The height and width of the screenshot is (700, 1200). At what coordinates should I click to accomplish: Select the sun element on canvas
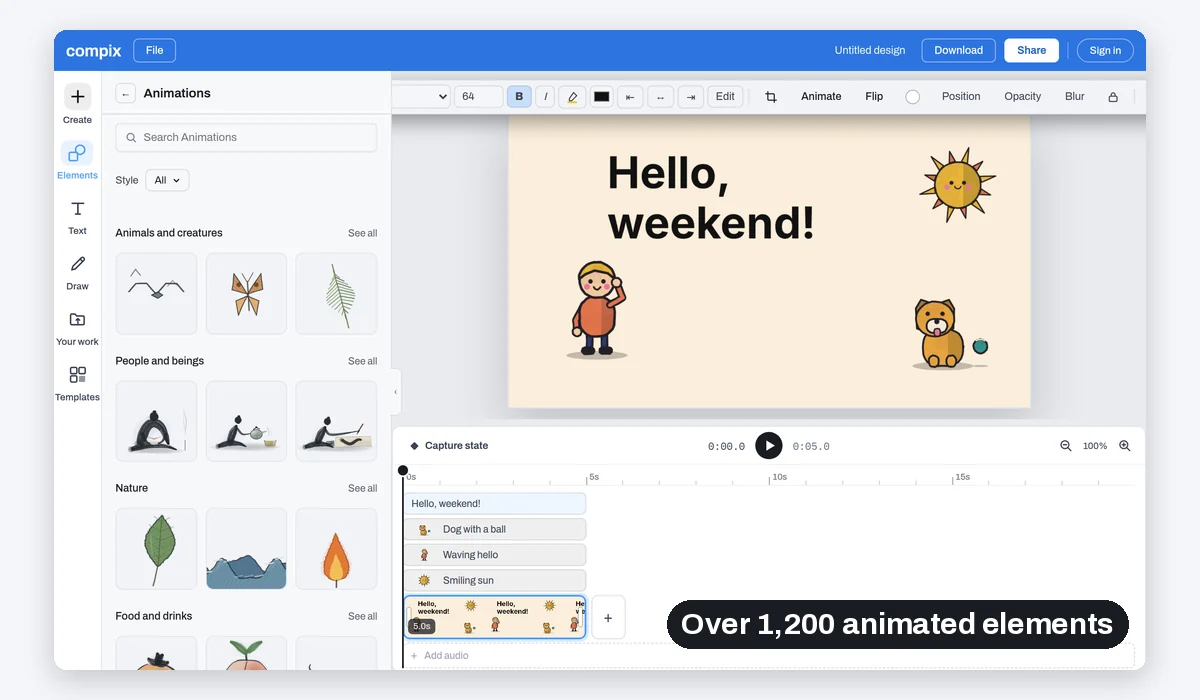click(x=957, y=185)
